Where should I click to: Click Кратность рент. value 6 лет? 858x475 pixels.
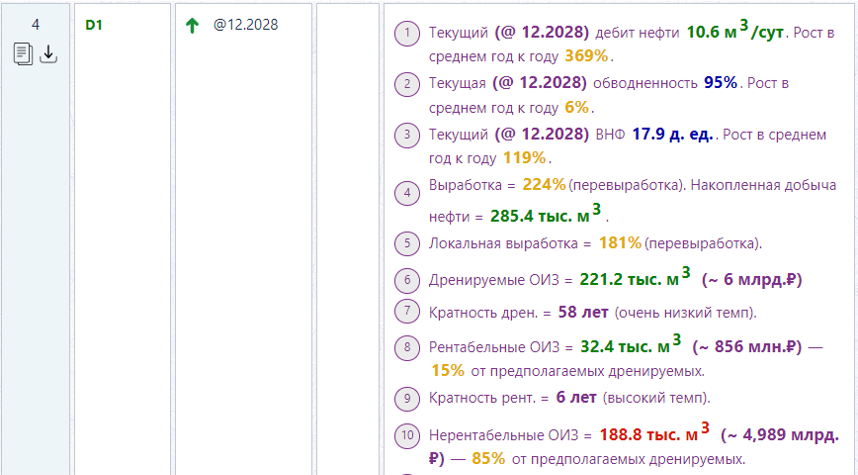click(x=576, y=398)
